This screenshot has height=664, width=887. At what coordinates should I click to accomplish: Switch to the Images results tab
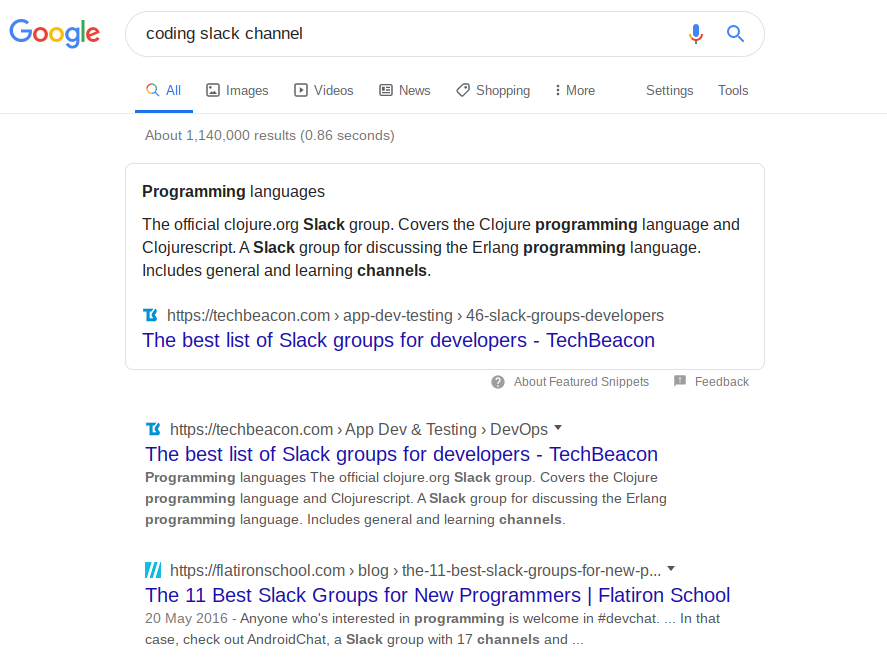[237, 90]
